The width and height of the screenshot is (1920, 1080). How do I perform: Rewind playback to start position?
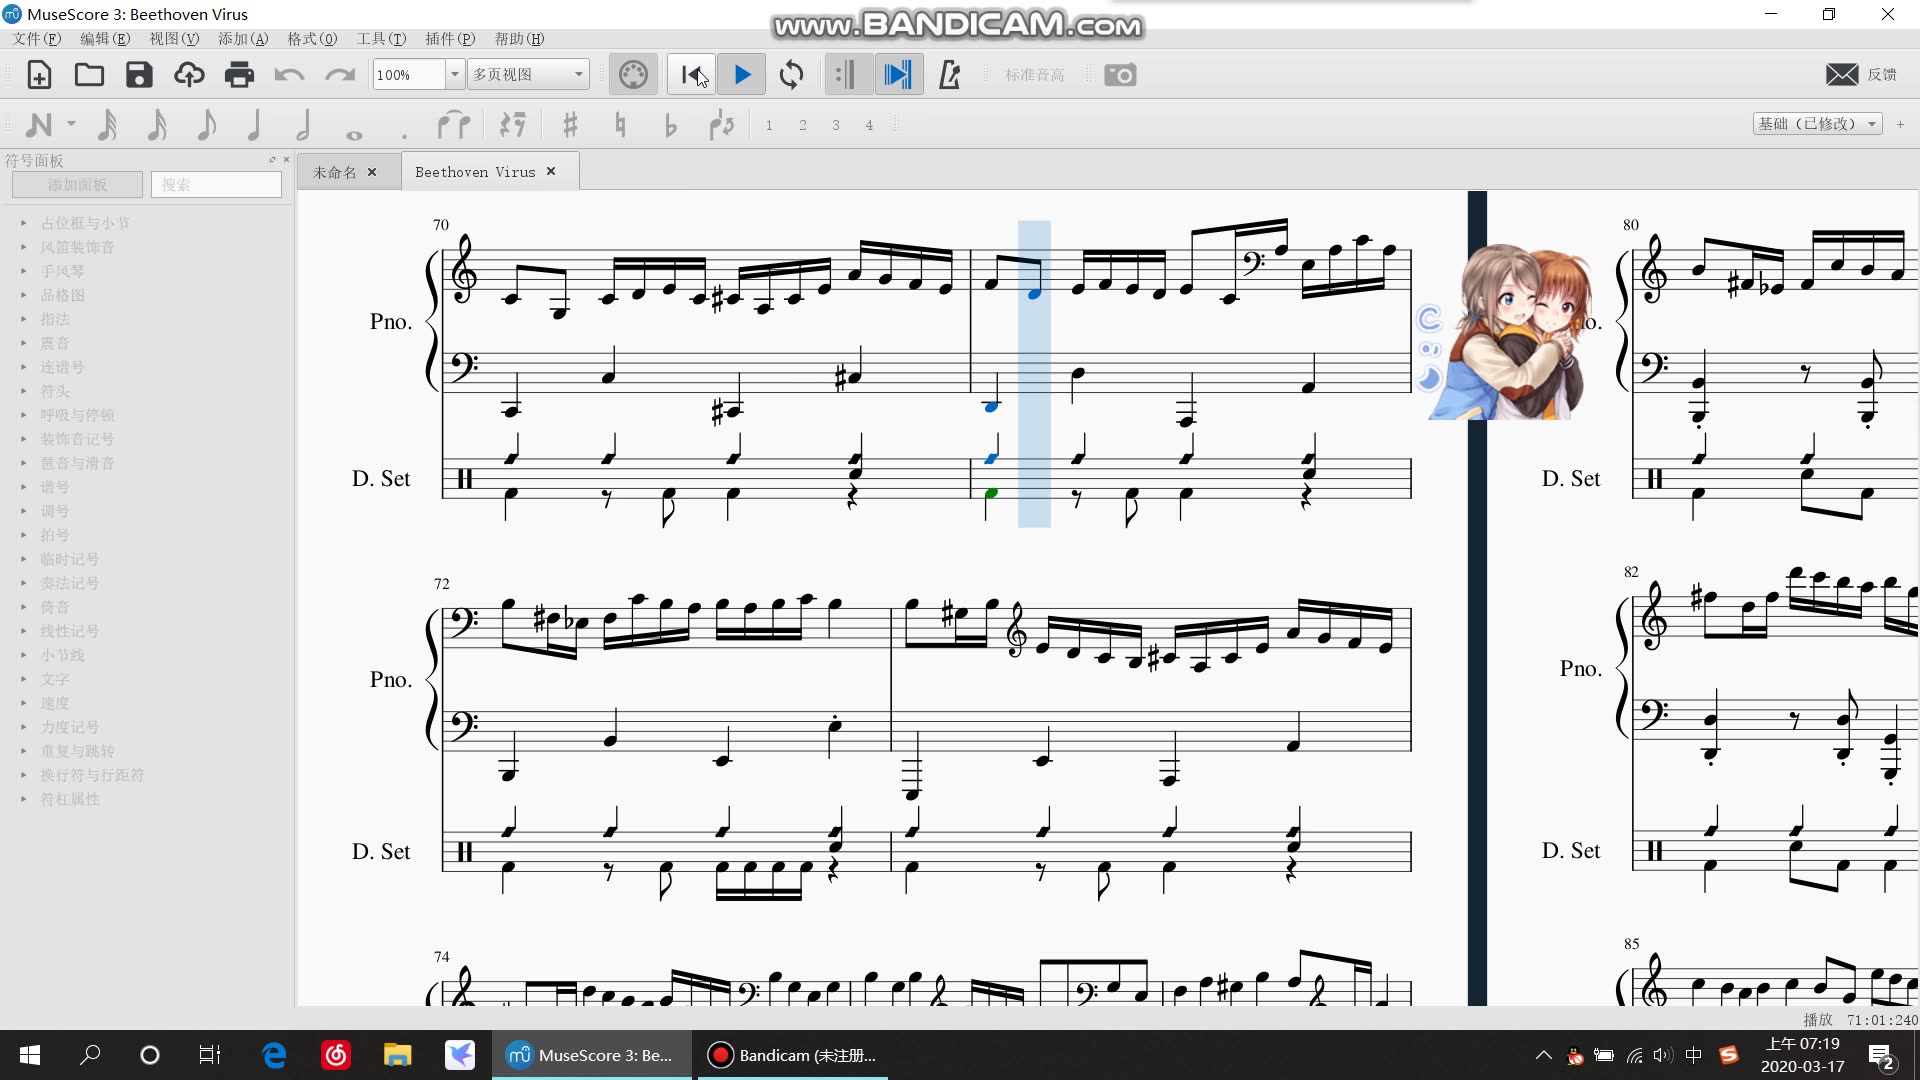691,75
